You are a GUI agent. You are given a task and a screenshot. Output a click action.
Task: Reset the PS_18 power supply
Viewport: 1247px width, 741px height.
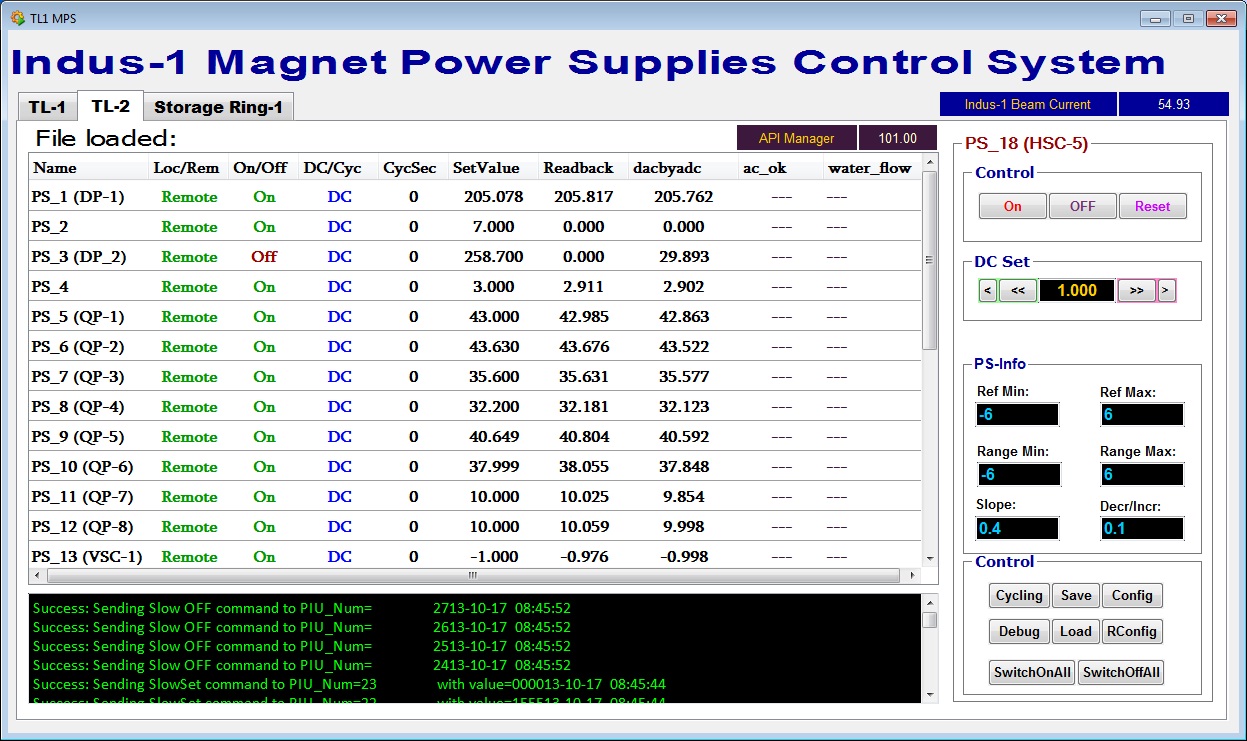click(x=1152, y=206)
